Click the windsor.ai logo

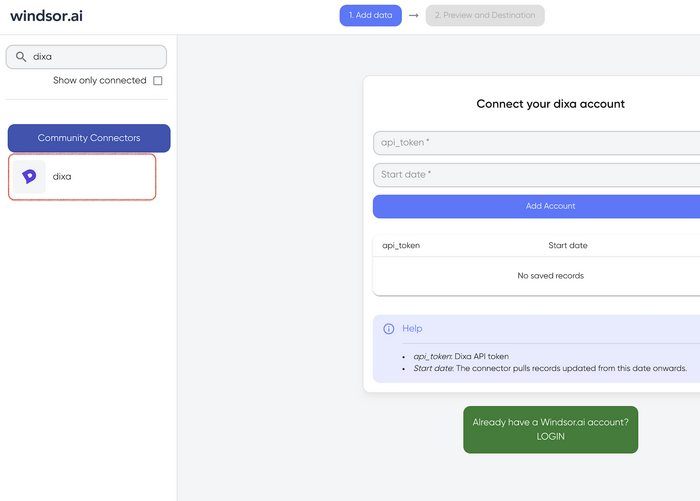point(46,16)
